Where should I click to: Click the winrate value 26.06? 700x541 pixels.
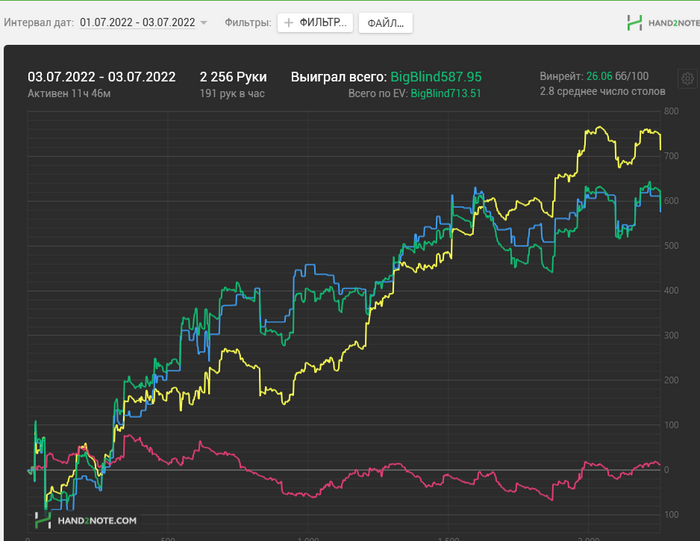tap(599, 76)
